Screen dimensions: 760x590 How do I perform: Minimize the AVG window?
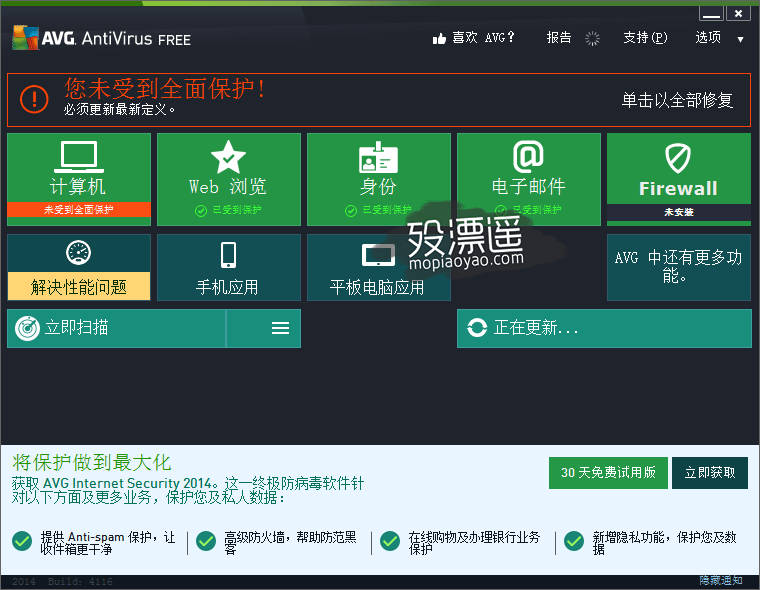711,14
